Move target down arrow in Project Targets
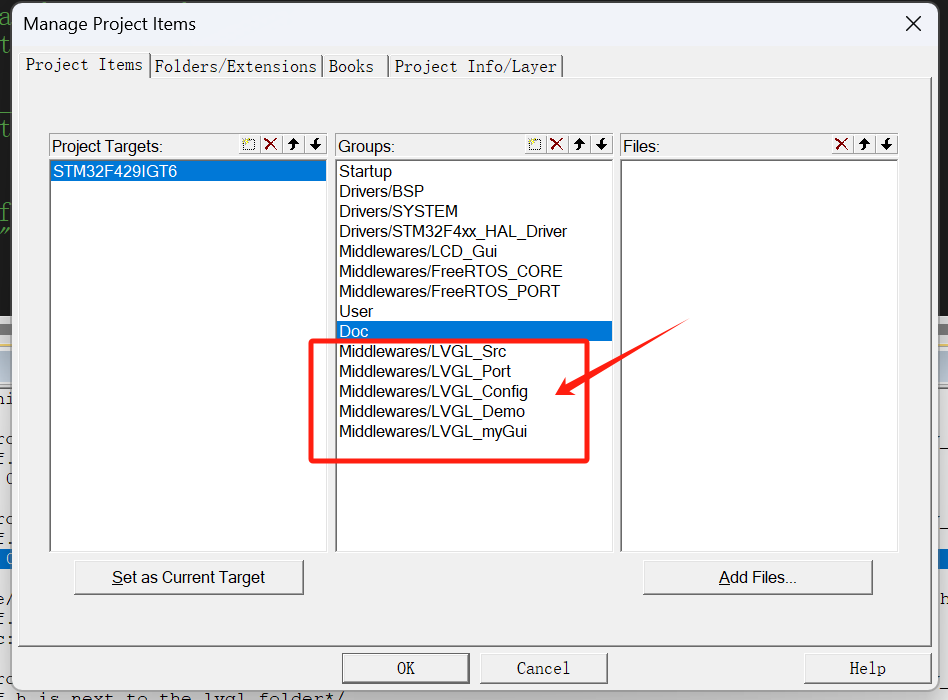 (x=316, y=145)
